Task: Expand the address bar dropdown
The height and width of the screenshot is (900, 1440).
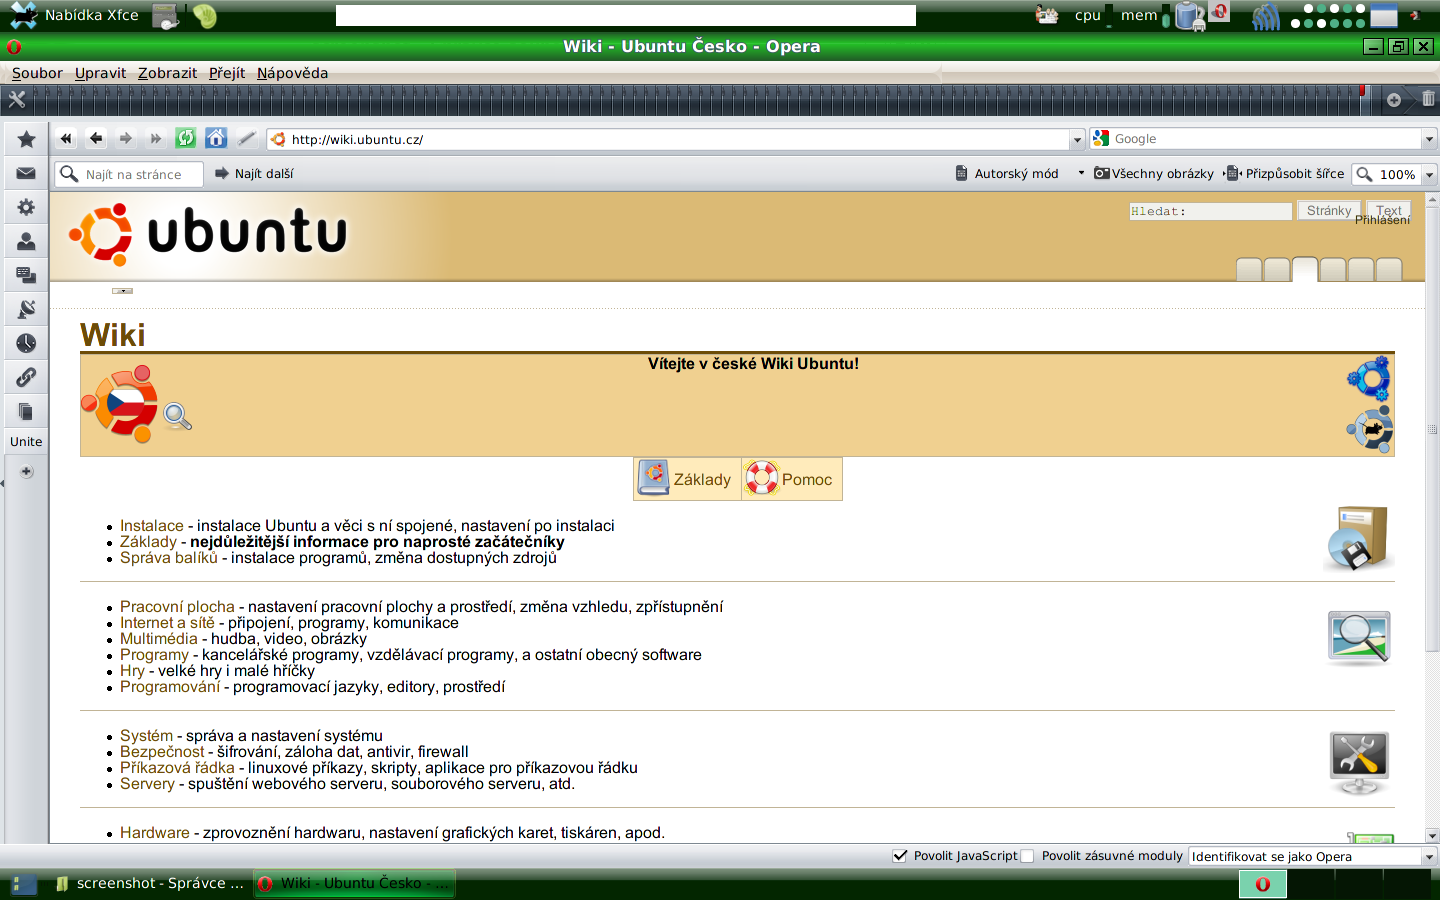Action: [1077, 140]
